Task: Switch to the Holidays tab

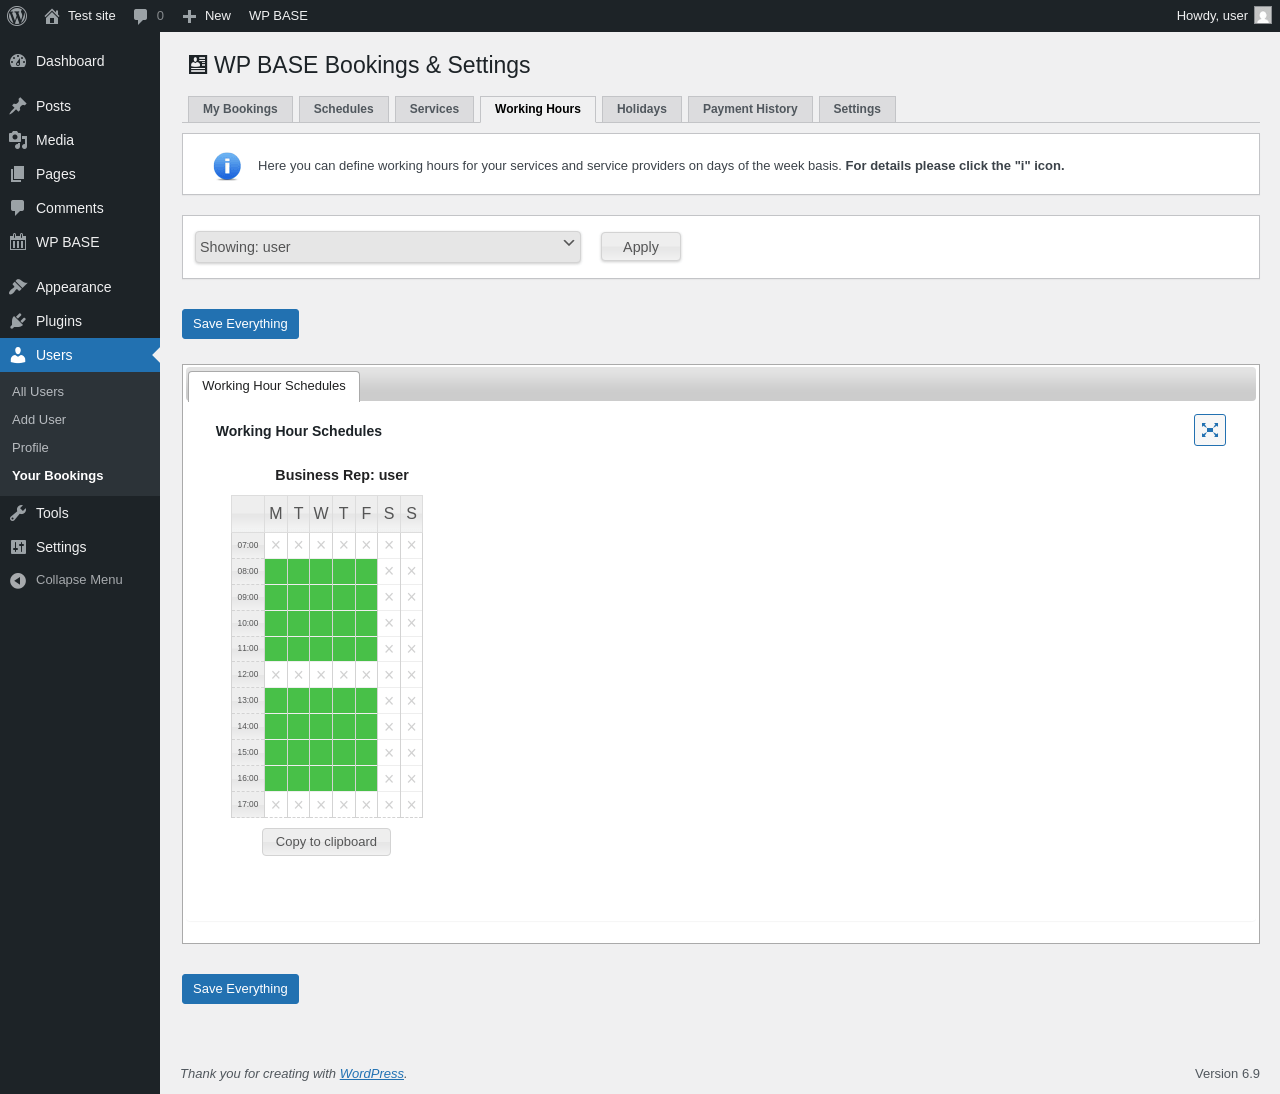Action: [642, 109]
